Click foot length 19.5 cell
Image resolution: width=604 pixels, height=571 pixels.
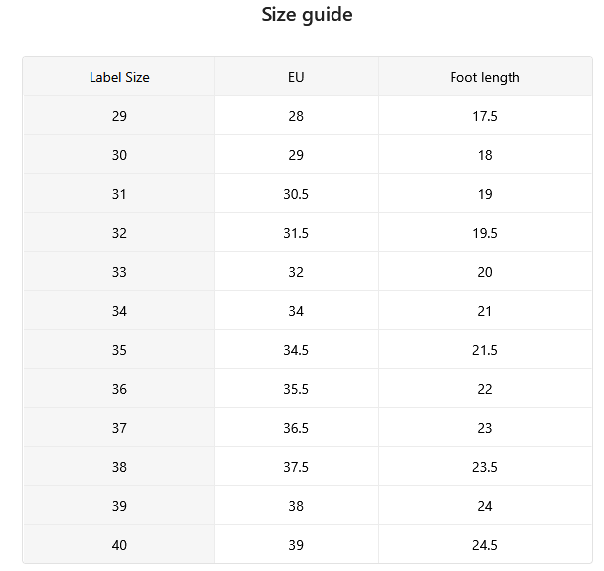tap(485, 233)
